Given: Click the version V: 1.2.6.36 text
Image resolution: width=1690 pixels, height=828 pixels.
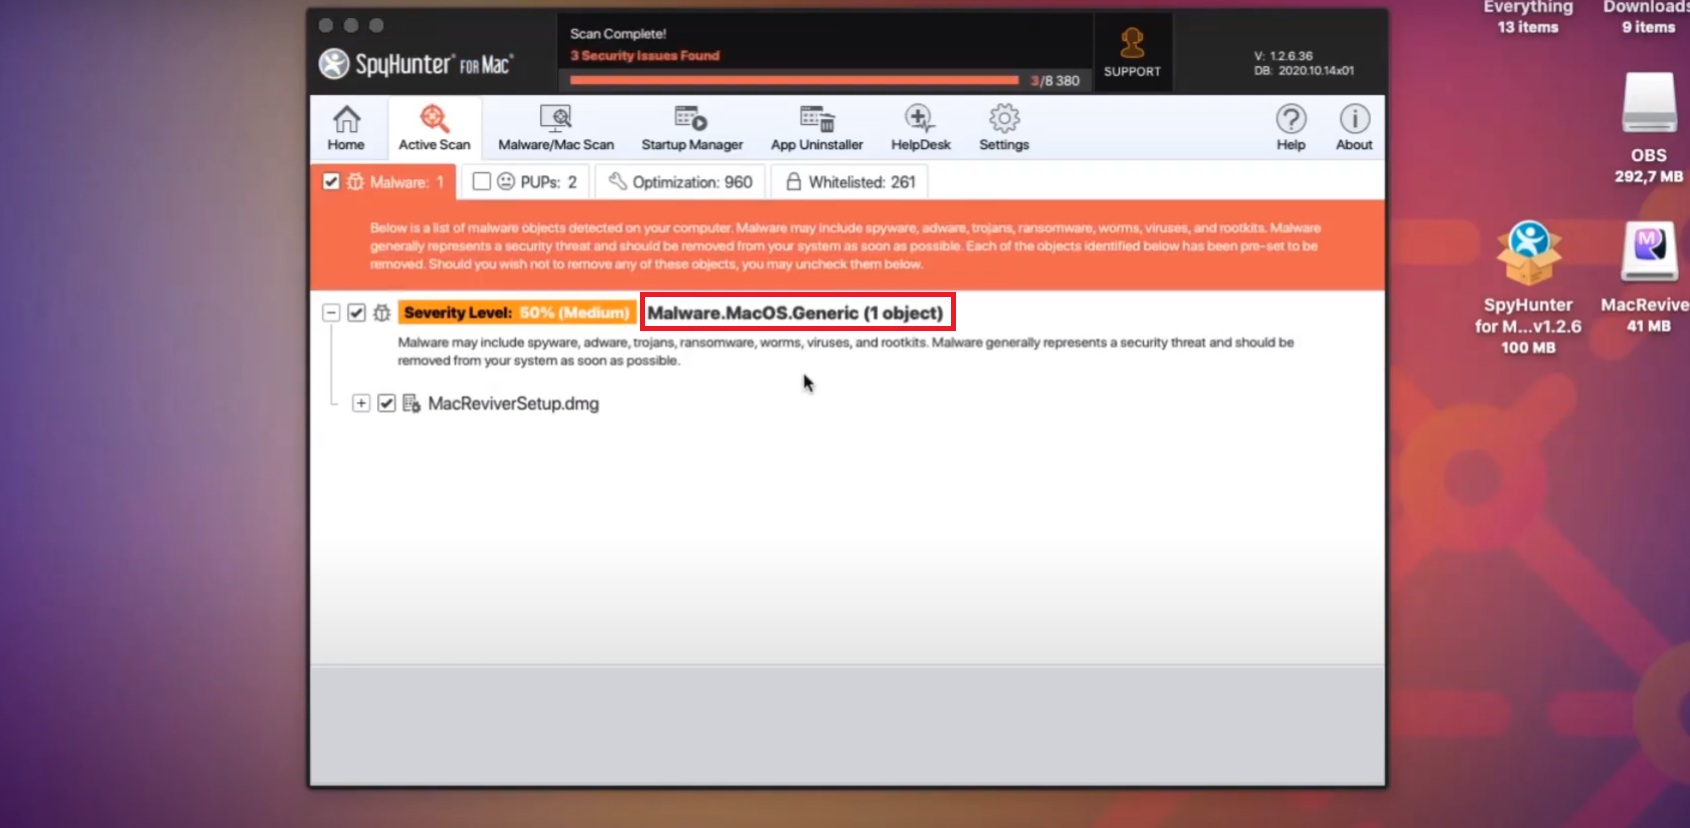Looking at the screenshot, I should point(1283,56).
